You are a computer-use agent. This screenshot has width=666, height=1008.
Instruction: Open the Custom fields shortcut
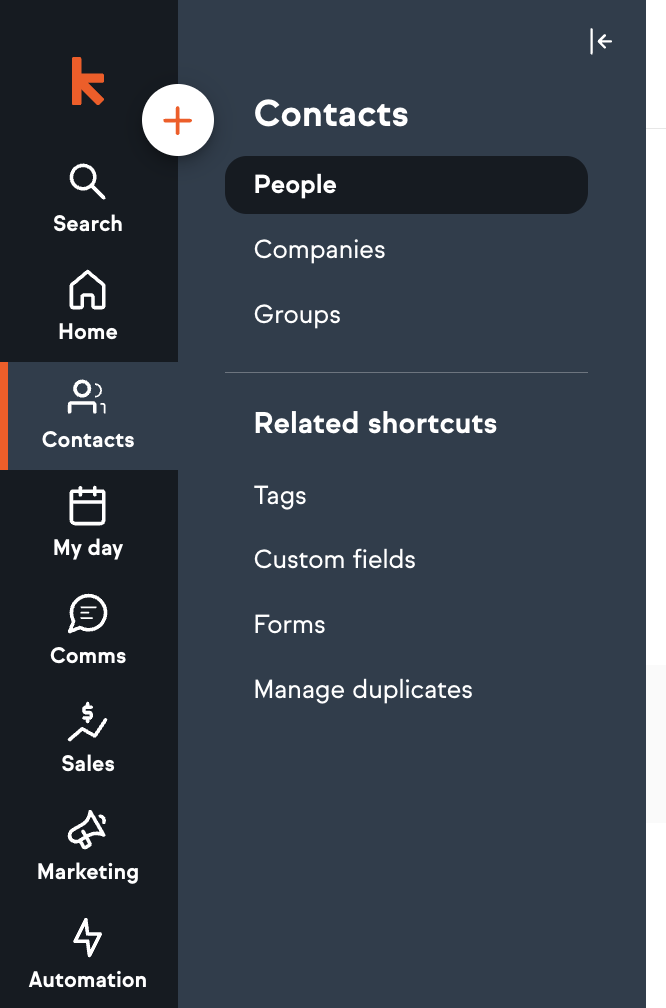point(334,559)
